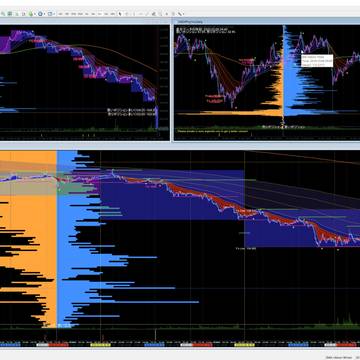Select the H1 timeframe button
Screen dimensions: 360x360
click(87, 14)
